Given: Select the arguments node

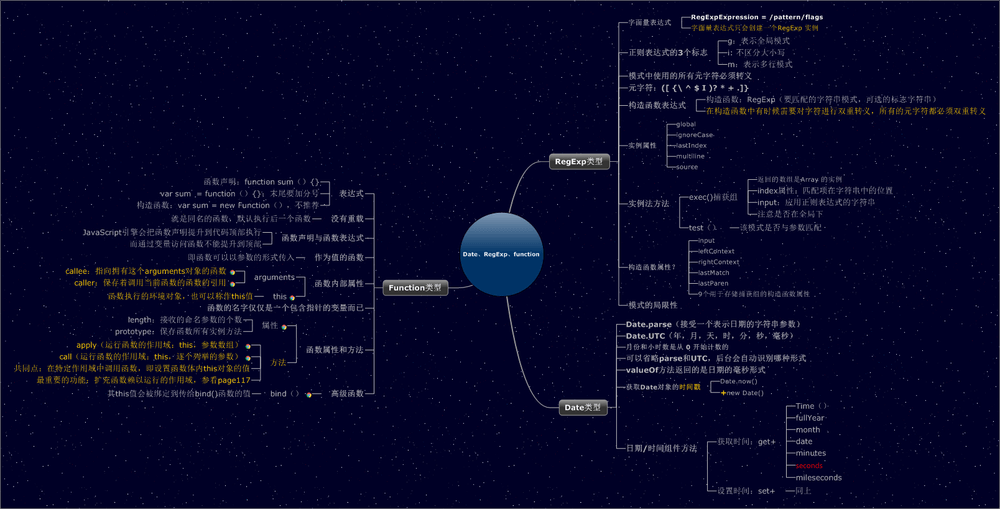Looking at the screenshot, I should [x=274, y=277].
